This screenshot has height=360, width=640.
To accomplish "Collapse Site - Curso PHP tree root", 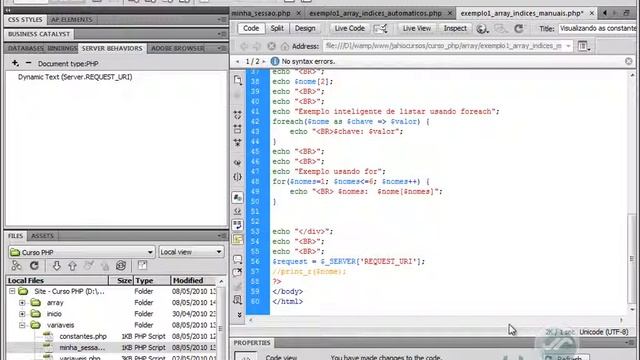I will pyautogui.click(x=12, y=291).
